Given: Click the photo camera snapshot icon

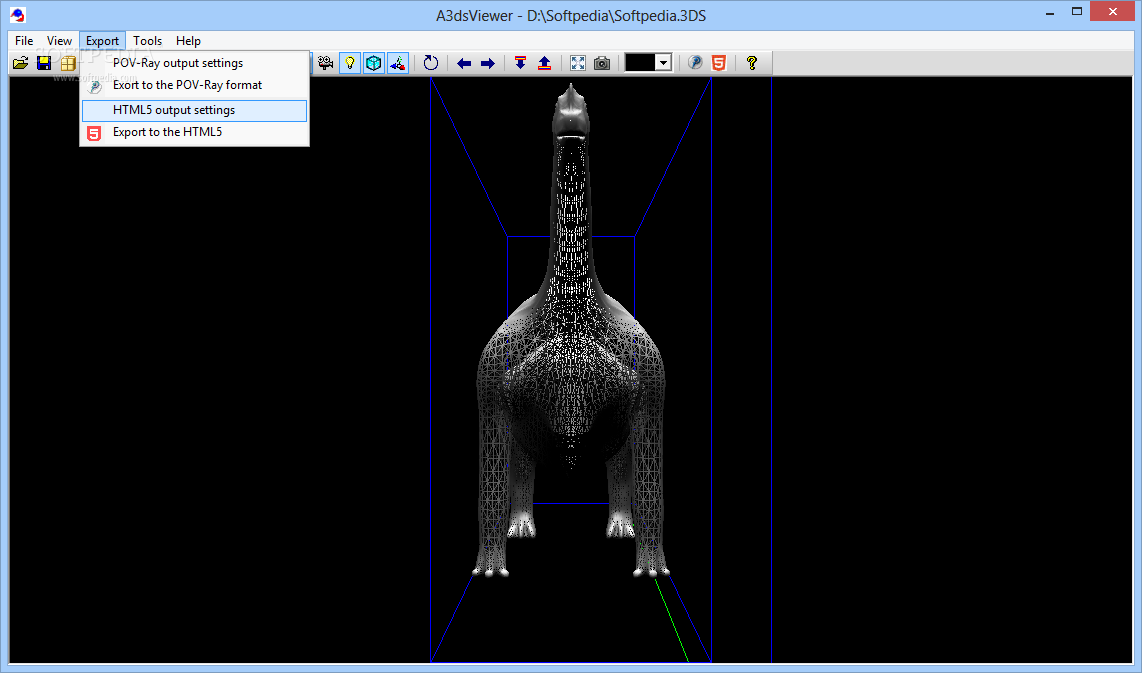Looking at the screenshot, I should coord(602,63).
